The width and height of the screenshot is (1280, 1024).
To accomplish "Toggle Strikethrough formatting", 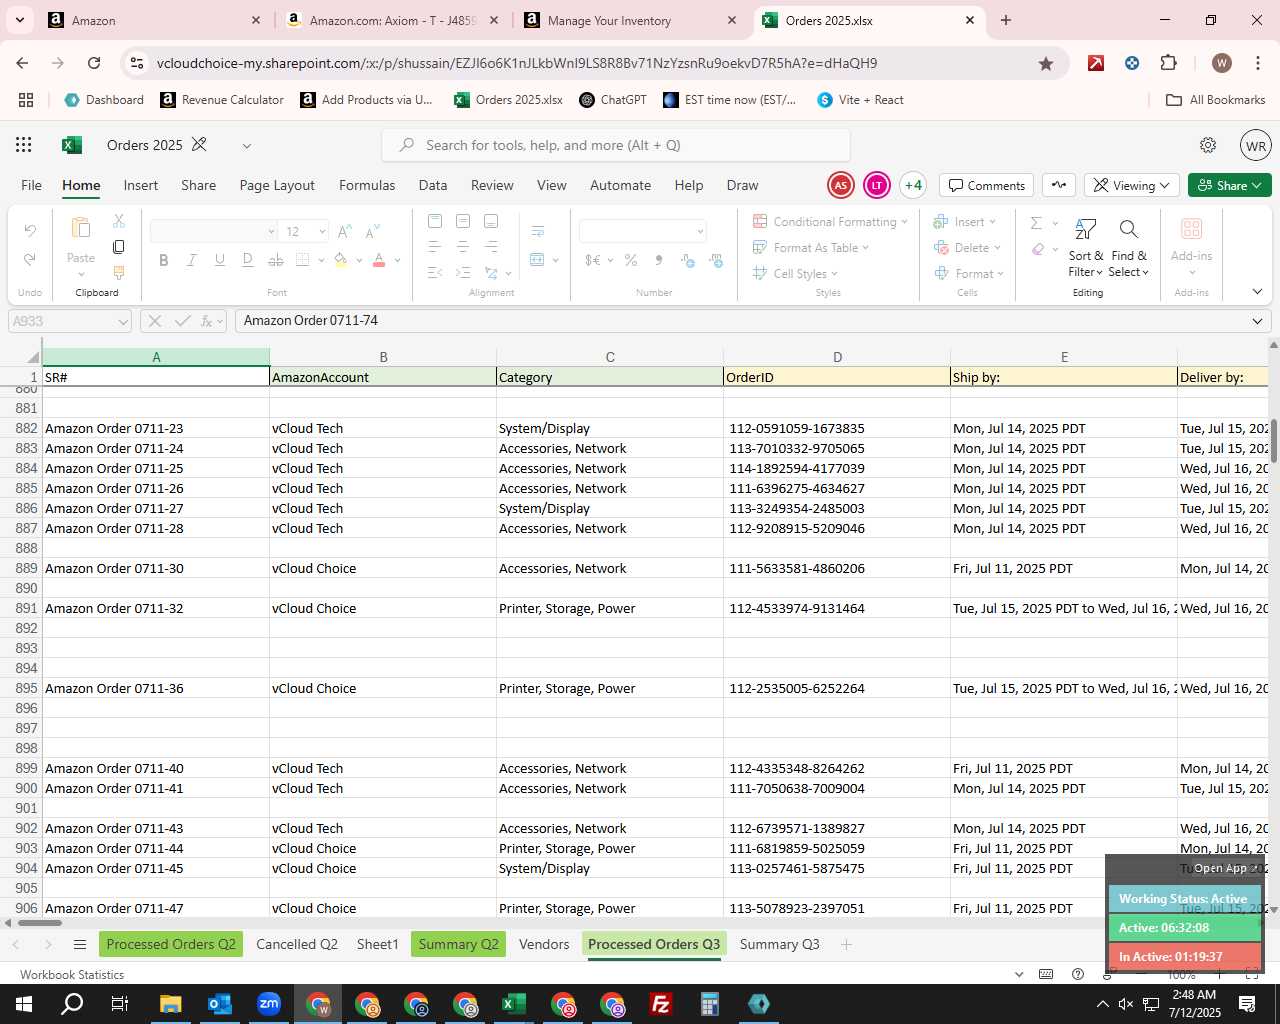I will click(x=275, y=260).
